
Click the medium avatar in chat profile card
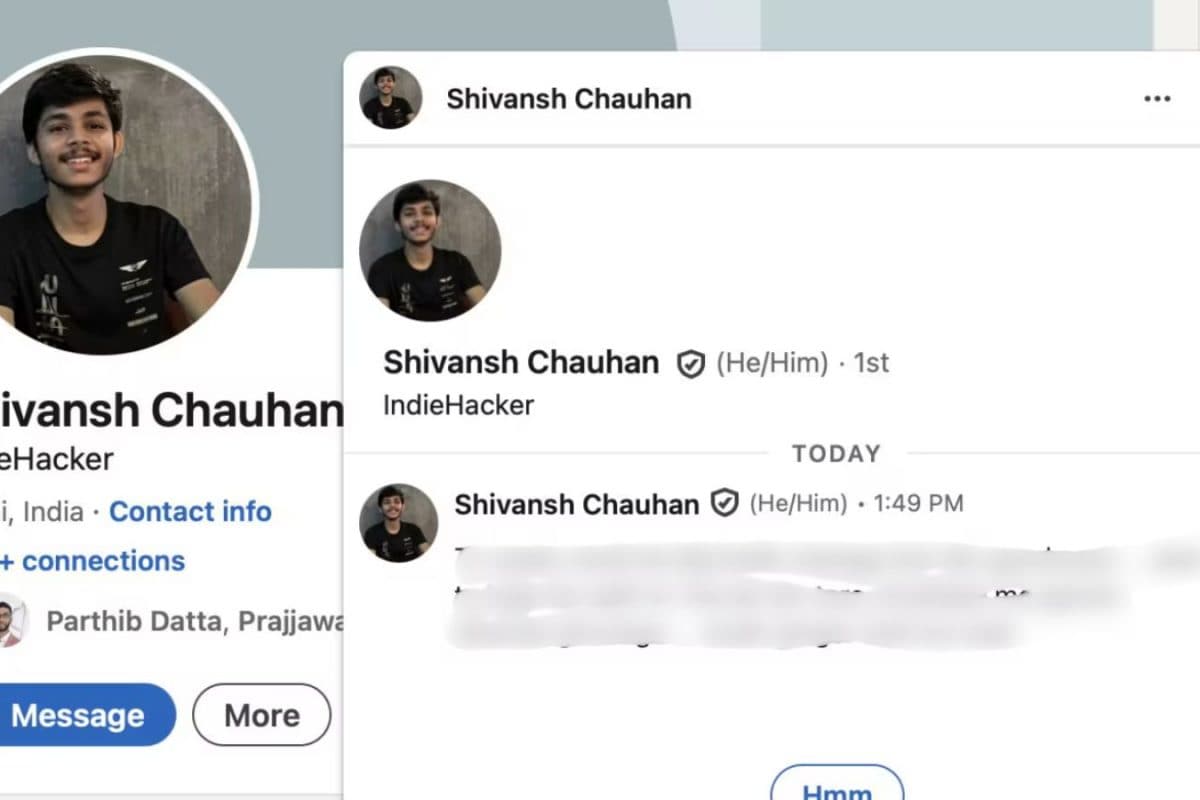[x=430, y=250]
